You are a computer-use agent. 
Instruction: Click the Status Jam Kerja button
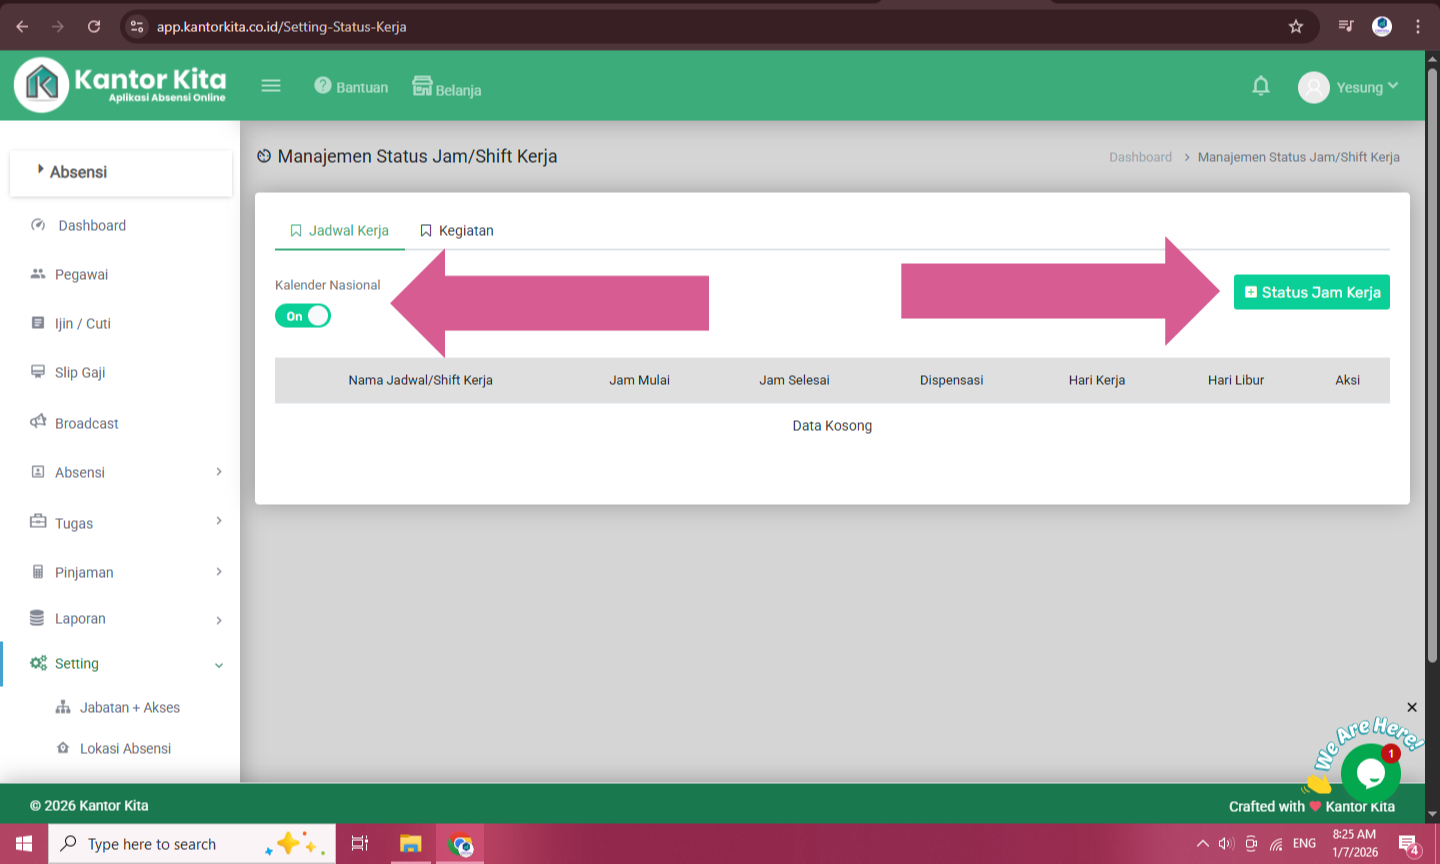tap(1311, 292)
